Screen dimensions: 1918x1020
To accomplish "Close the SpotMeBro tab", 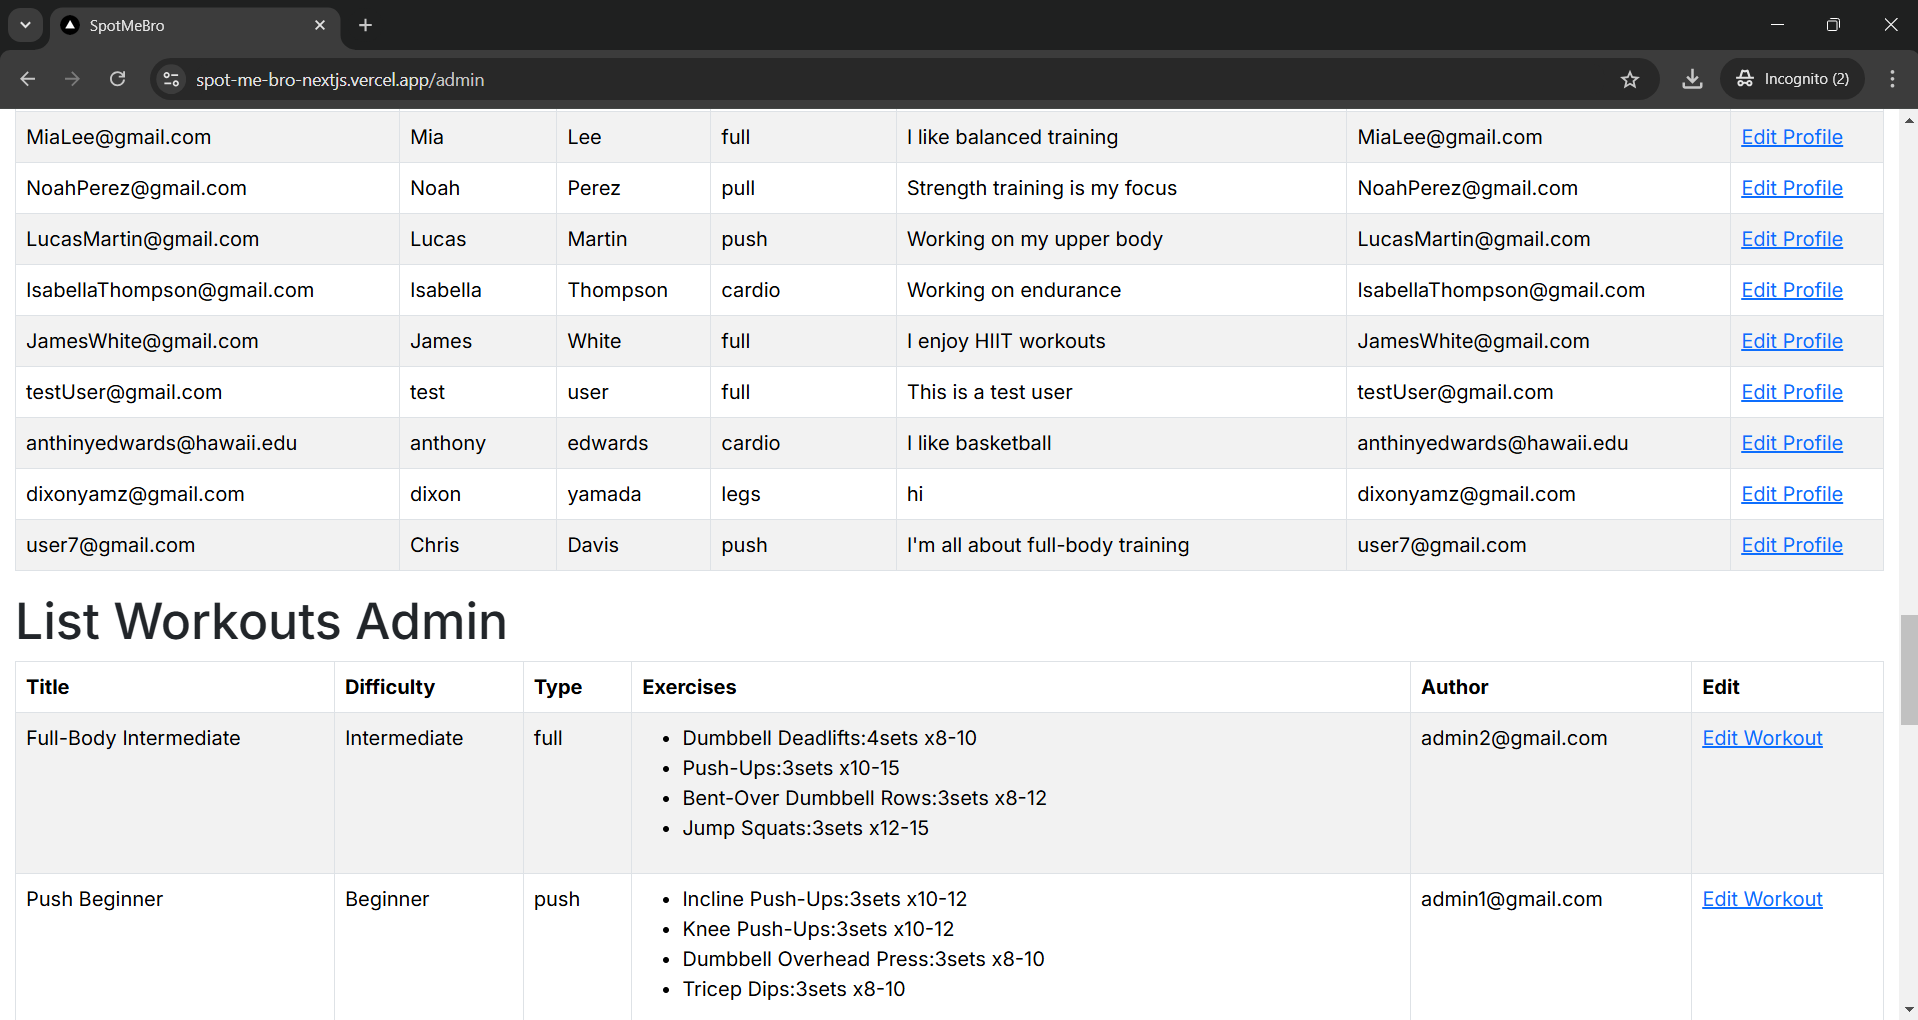I will click(x=320, y=25).
